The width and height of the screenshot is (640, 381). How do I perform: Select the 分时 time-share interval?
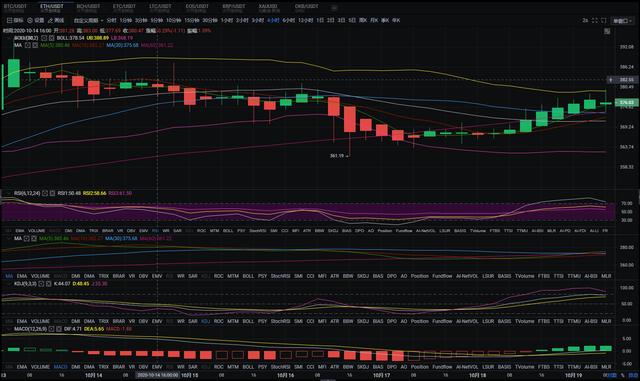(111, 20)
